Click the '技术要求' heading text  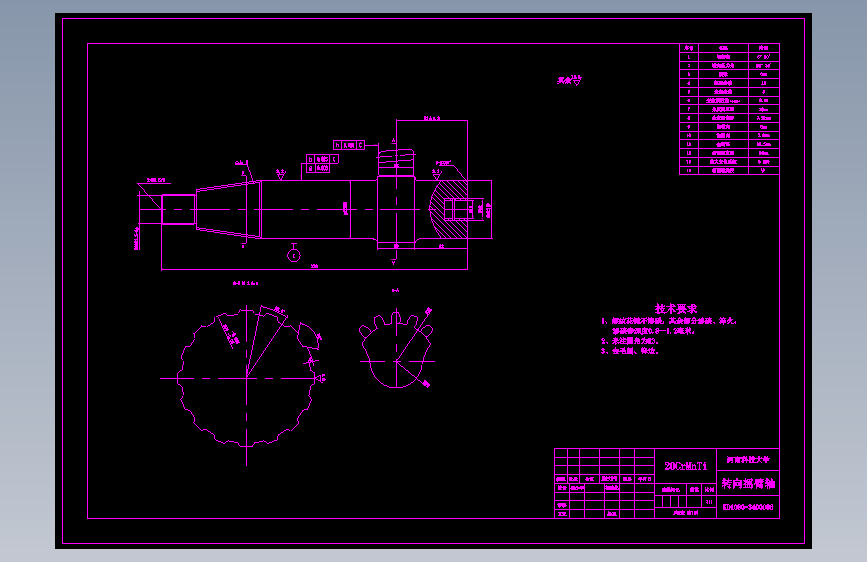[x=676, y=309]
